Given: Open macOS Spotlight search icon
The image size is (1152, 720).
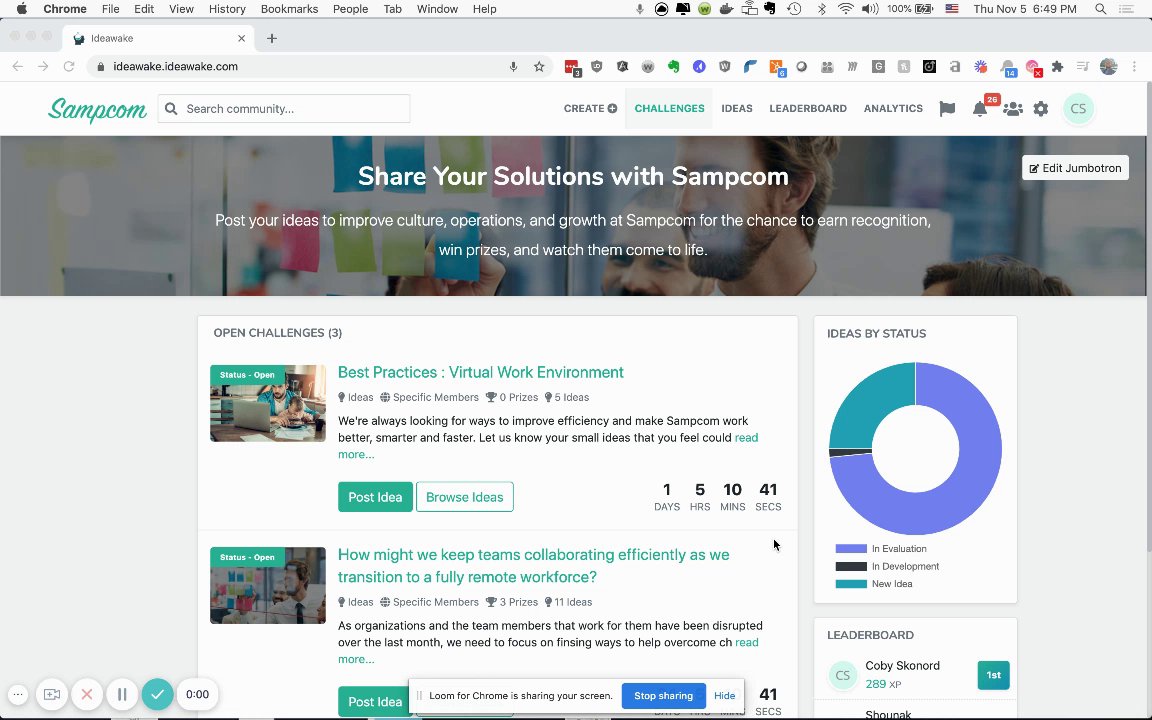Looking at the screenshot, I should click(x=1101, y=9).
